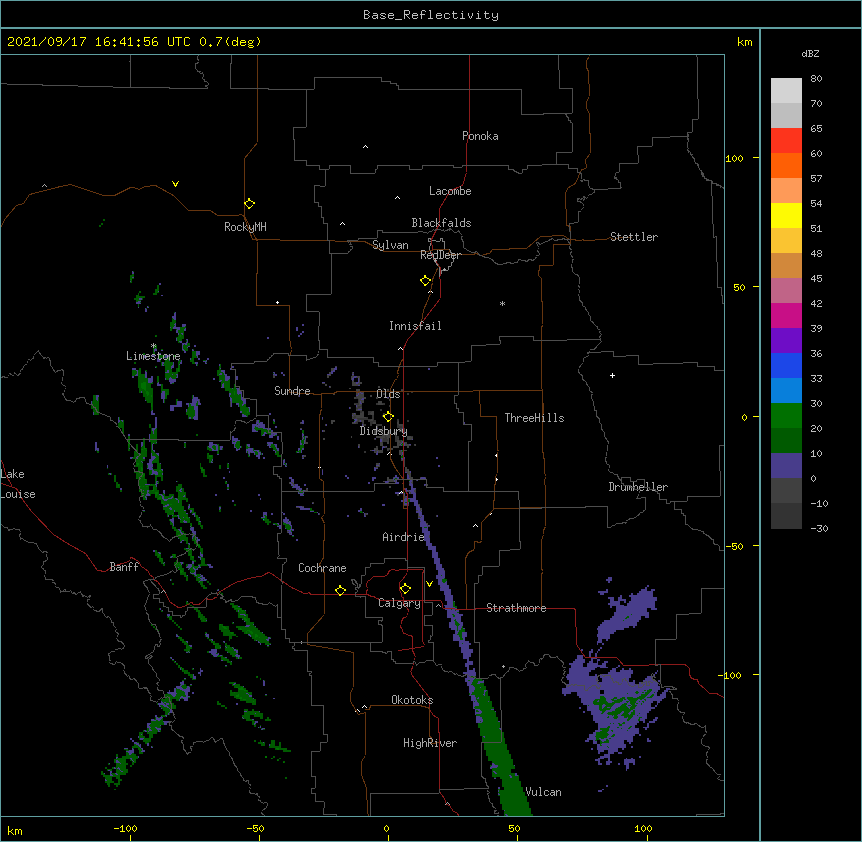Image resolution: width=862 pixels, height=842 pixels.
Task: Click the Sylvan label
Action: click(x=390, y=245)
